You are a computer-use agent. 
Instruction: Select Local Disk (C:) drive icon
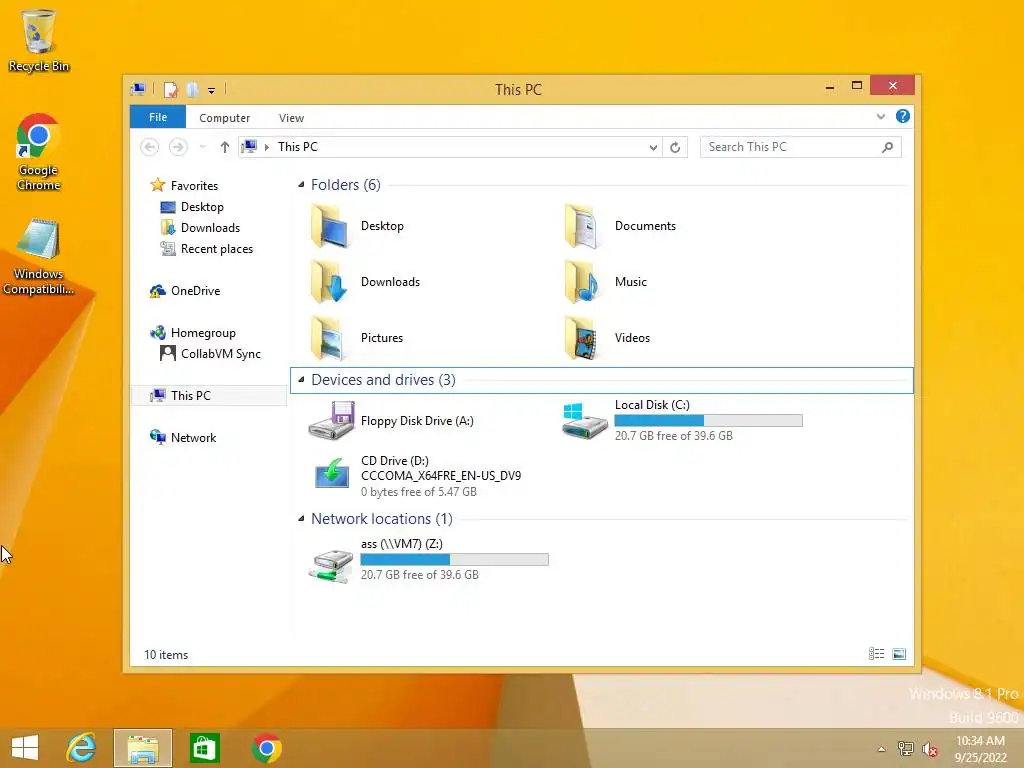(584, 421)
